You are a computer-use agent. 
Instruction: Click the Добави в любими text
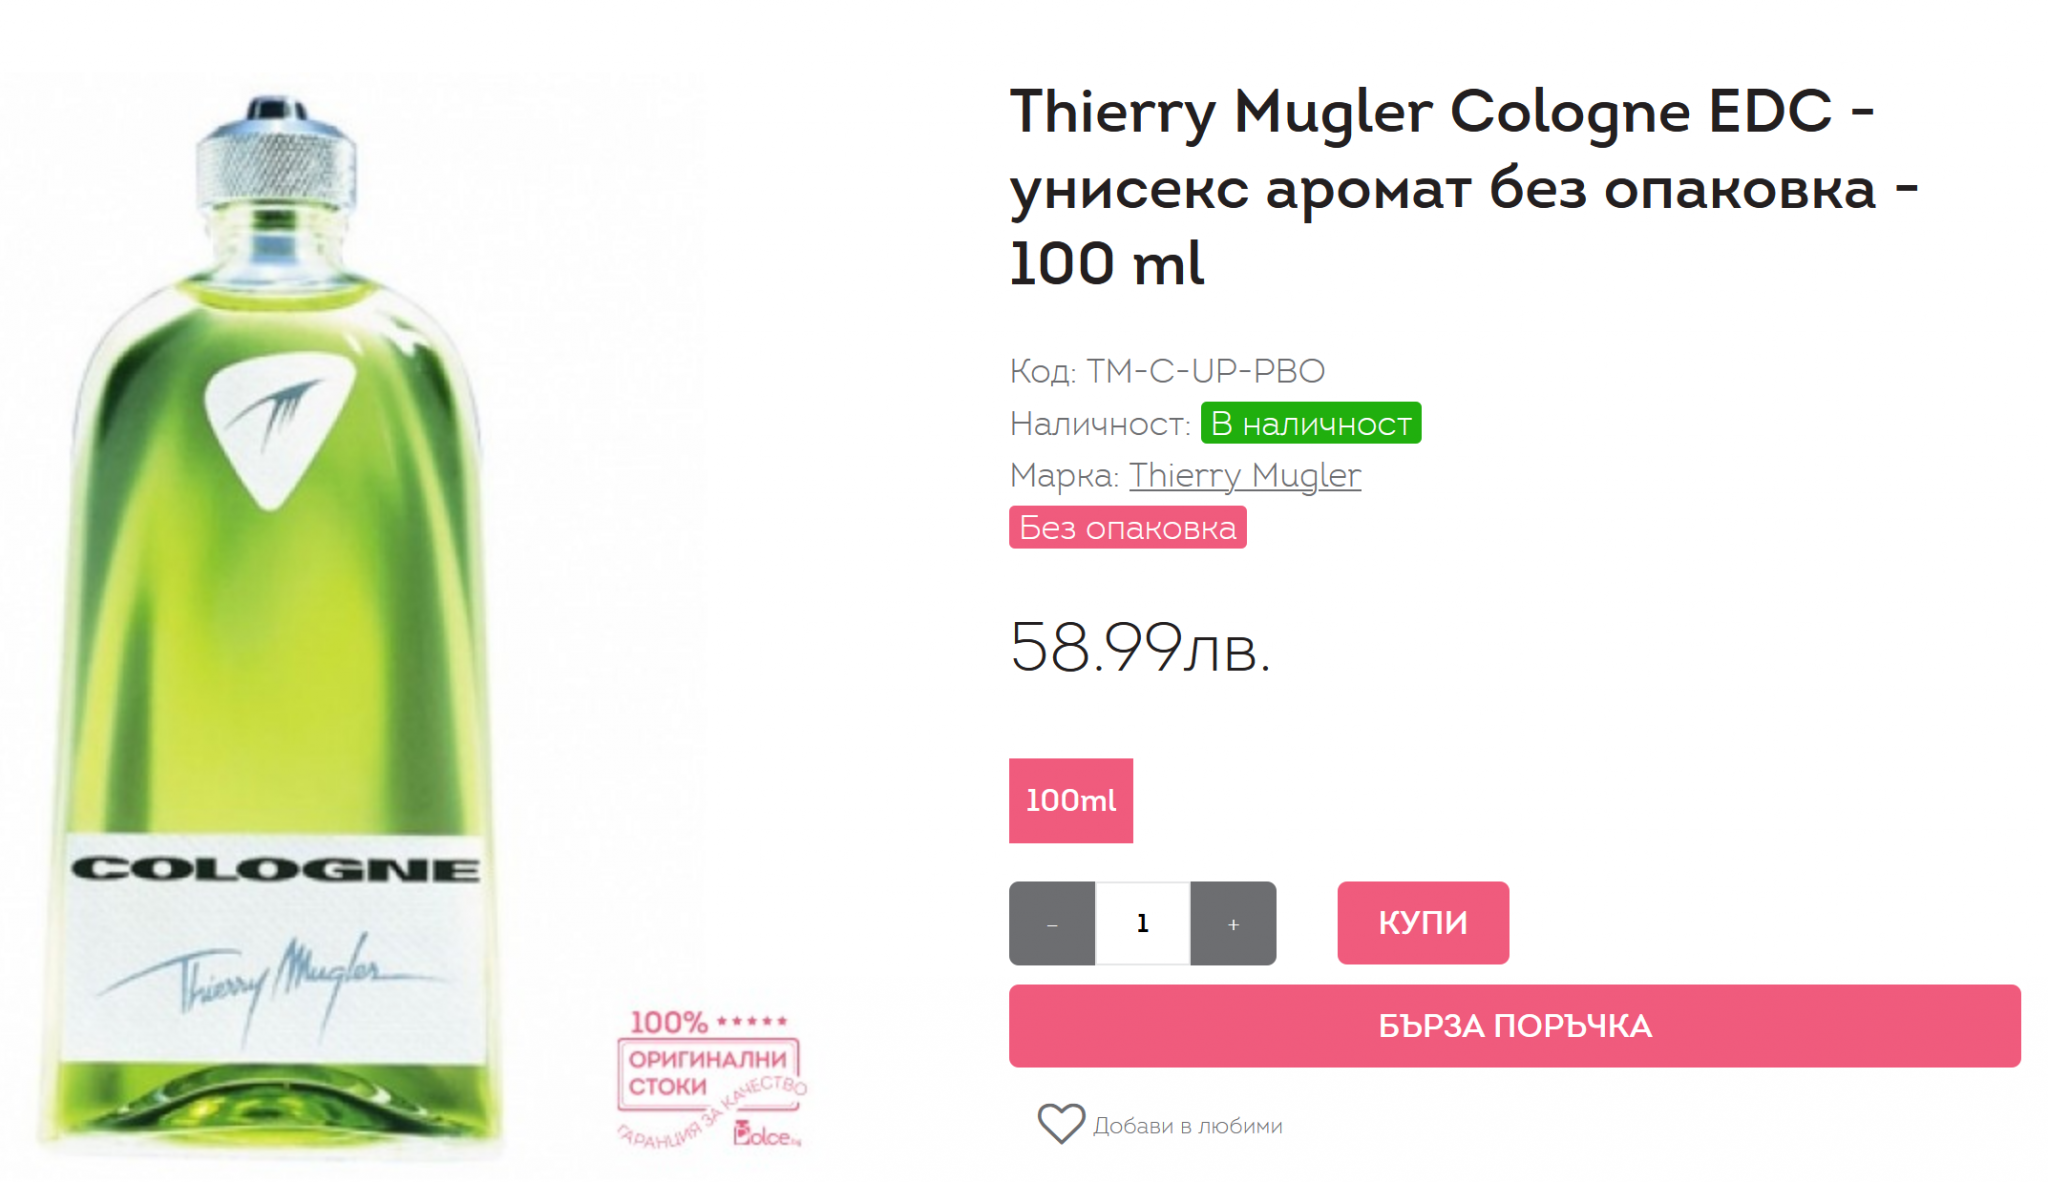[x=1188, y=1126]
